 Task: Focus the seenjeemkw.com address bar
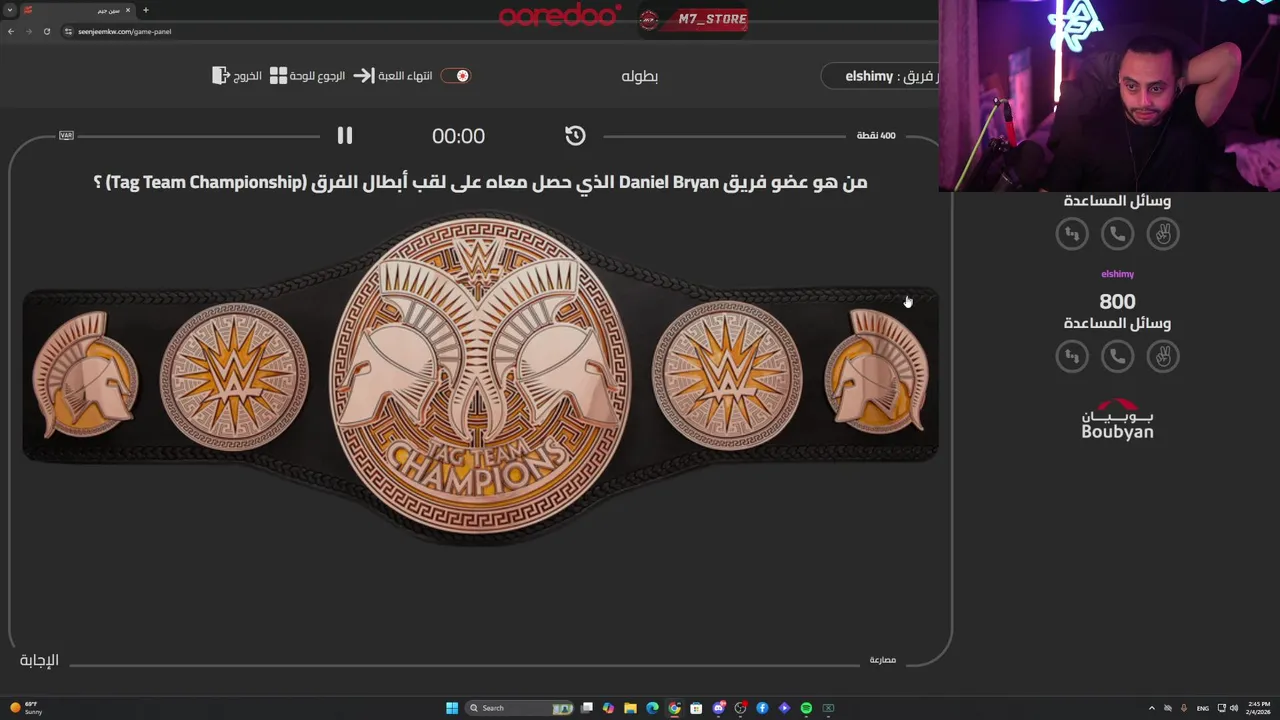tap(500, 31)
